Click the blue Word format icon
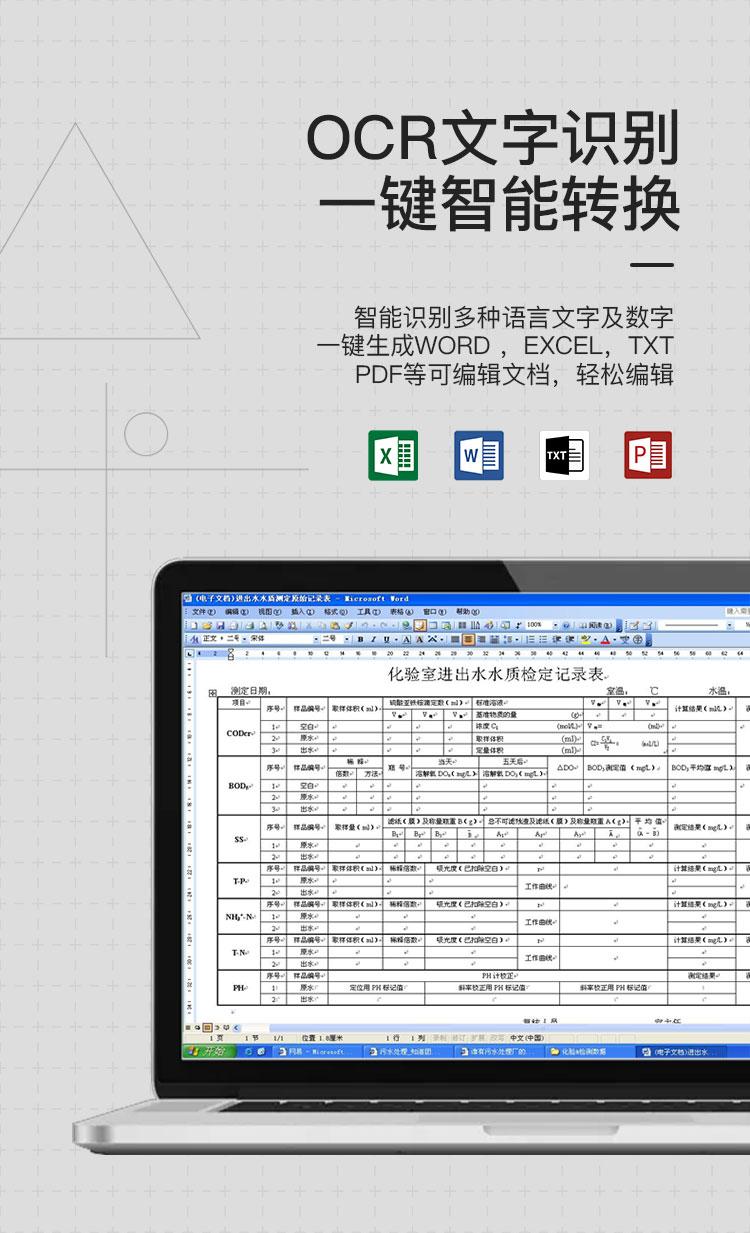Screen dimensions: 750x1233 pos(479,456)
